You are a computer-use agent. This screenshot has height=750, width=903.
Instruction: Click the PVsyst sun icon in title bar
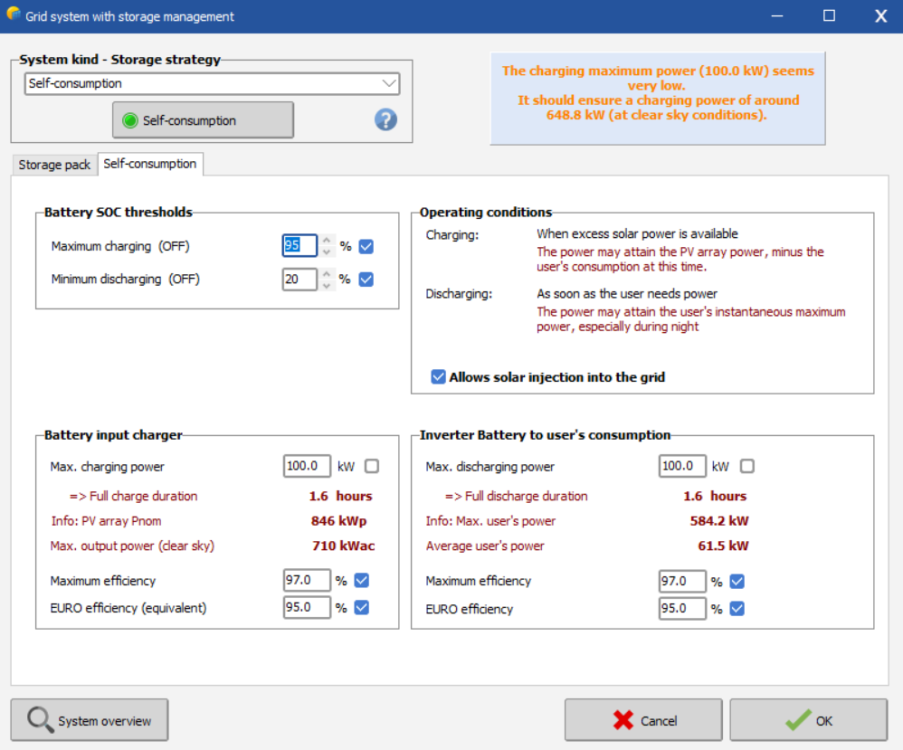point(14,15)
